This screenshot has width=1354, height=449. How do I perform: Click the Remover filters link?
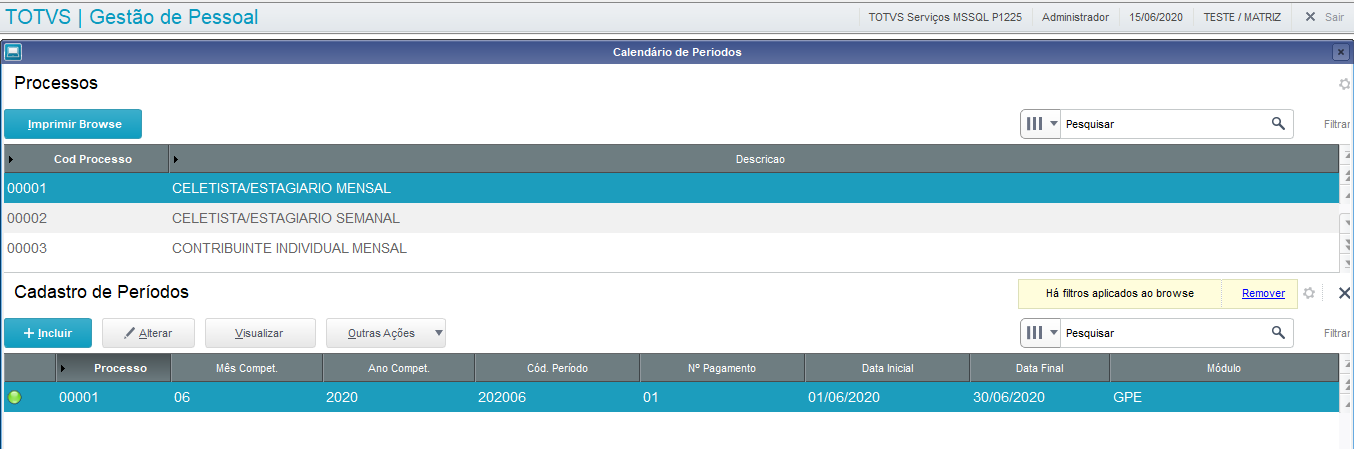point(1263,293)
